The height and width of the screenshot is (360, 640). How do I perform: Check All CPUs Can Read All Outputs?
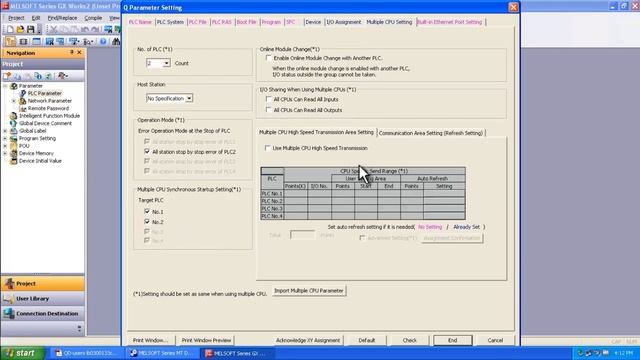(269, 110)
